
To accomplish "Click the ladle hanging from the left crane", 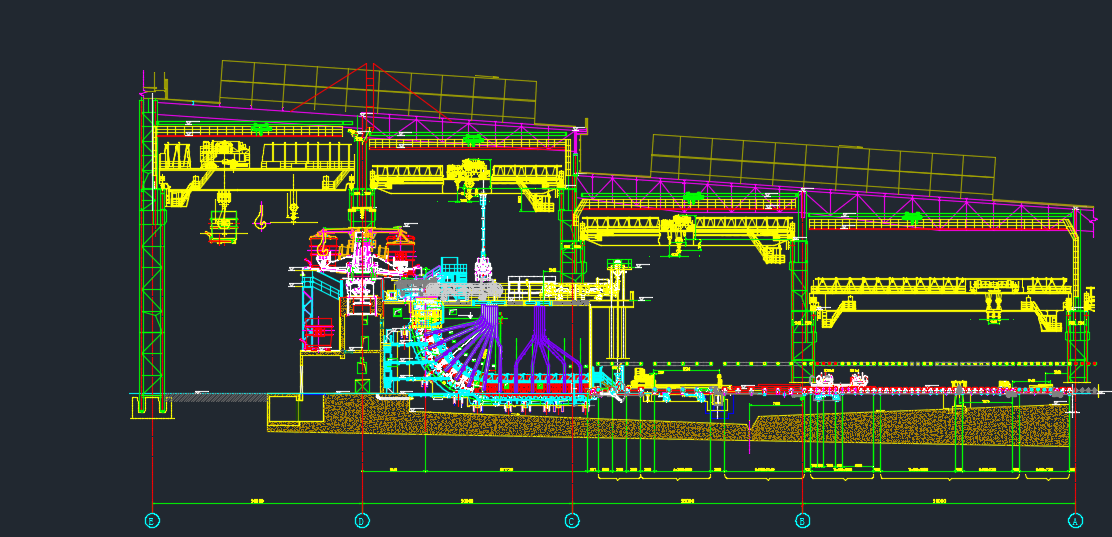I will point(221,228).
